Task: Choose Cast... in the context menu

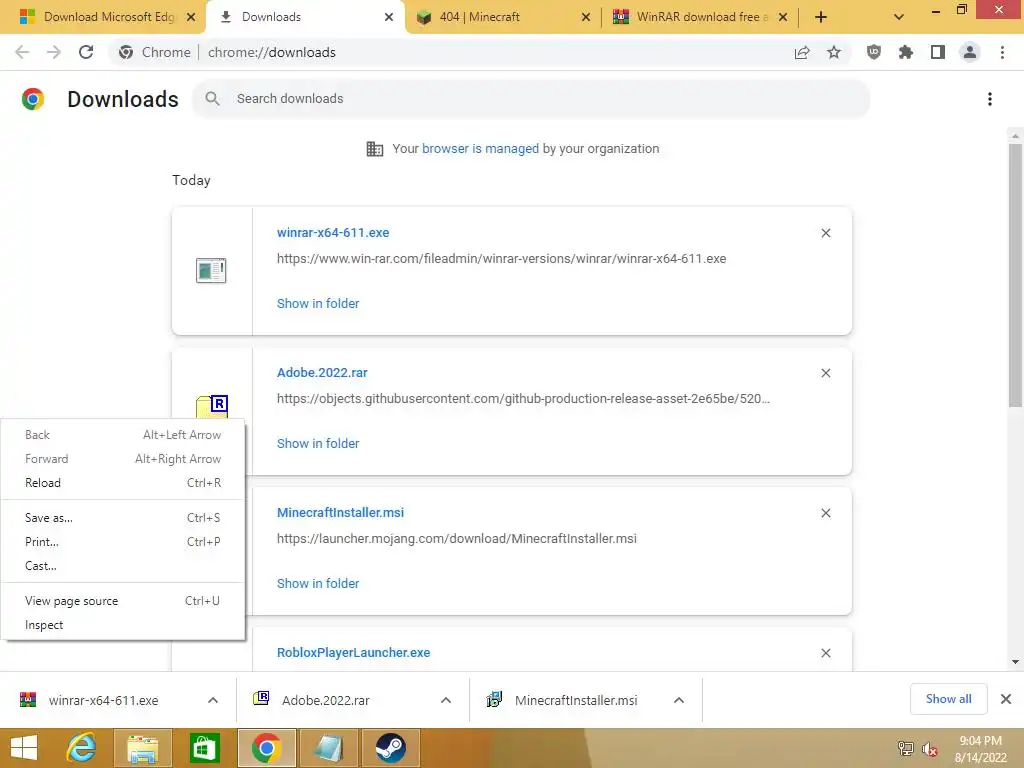Action: 123,566
